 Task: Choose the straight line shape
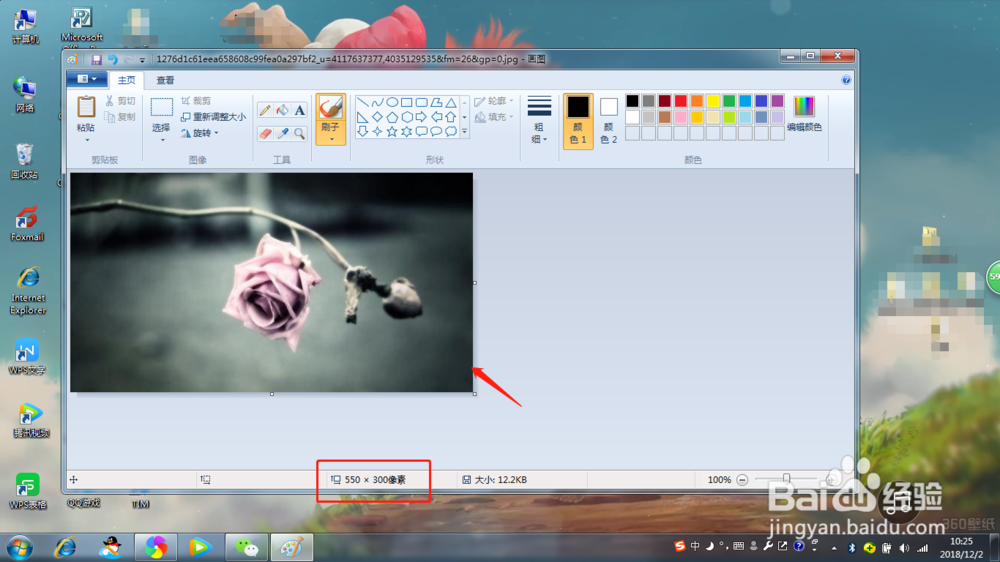(x=362, y=102)
